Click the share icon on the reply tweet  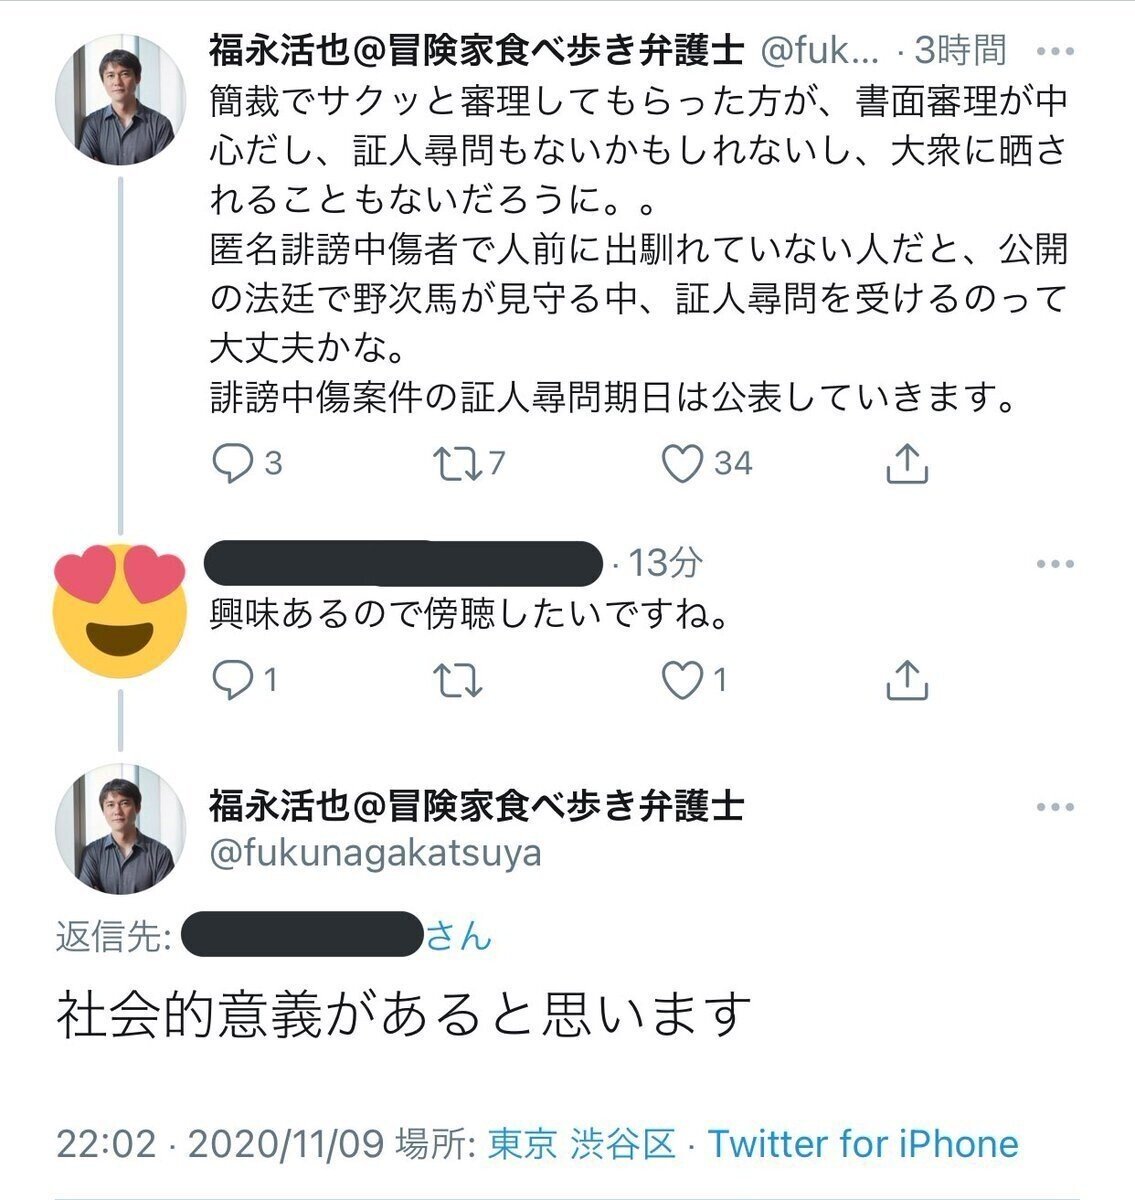pos(908,681)
